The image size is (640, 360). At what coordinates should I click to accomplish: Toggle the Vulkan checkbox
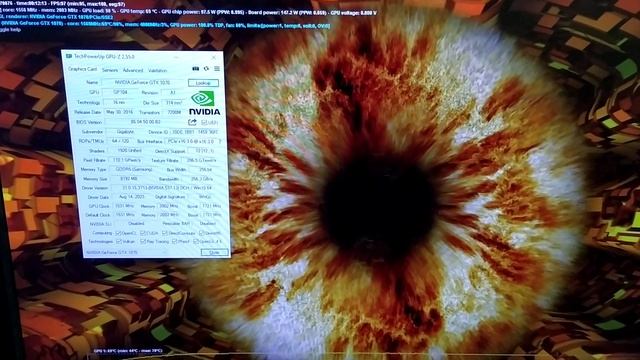(x=119, y=242)
